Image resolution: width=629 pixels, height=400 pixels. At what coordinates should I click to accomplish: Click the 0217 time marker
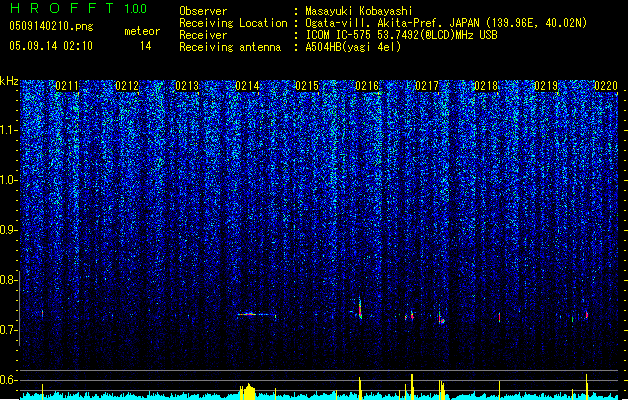click(x=427, y=86)
